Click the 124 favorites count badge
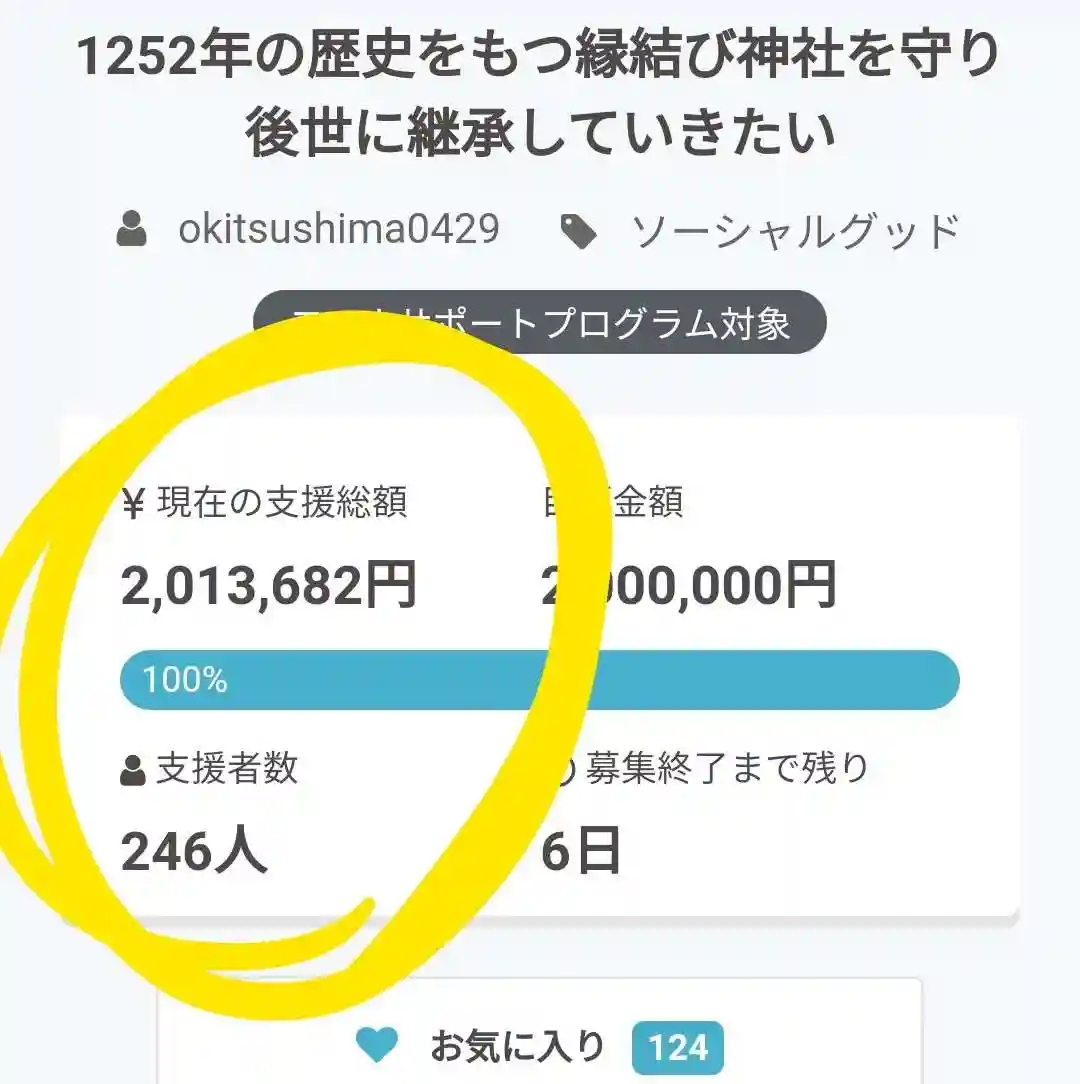Viewport: 1080px width, 1084px height. (677, 1048)
